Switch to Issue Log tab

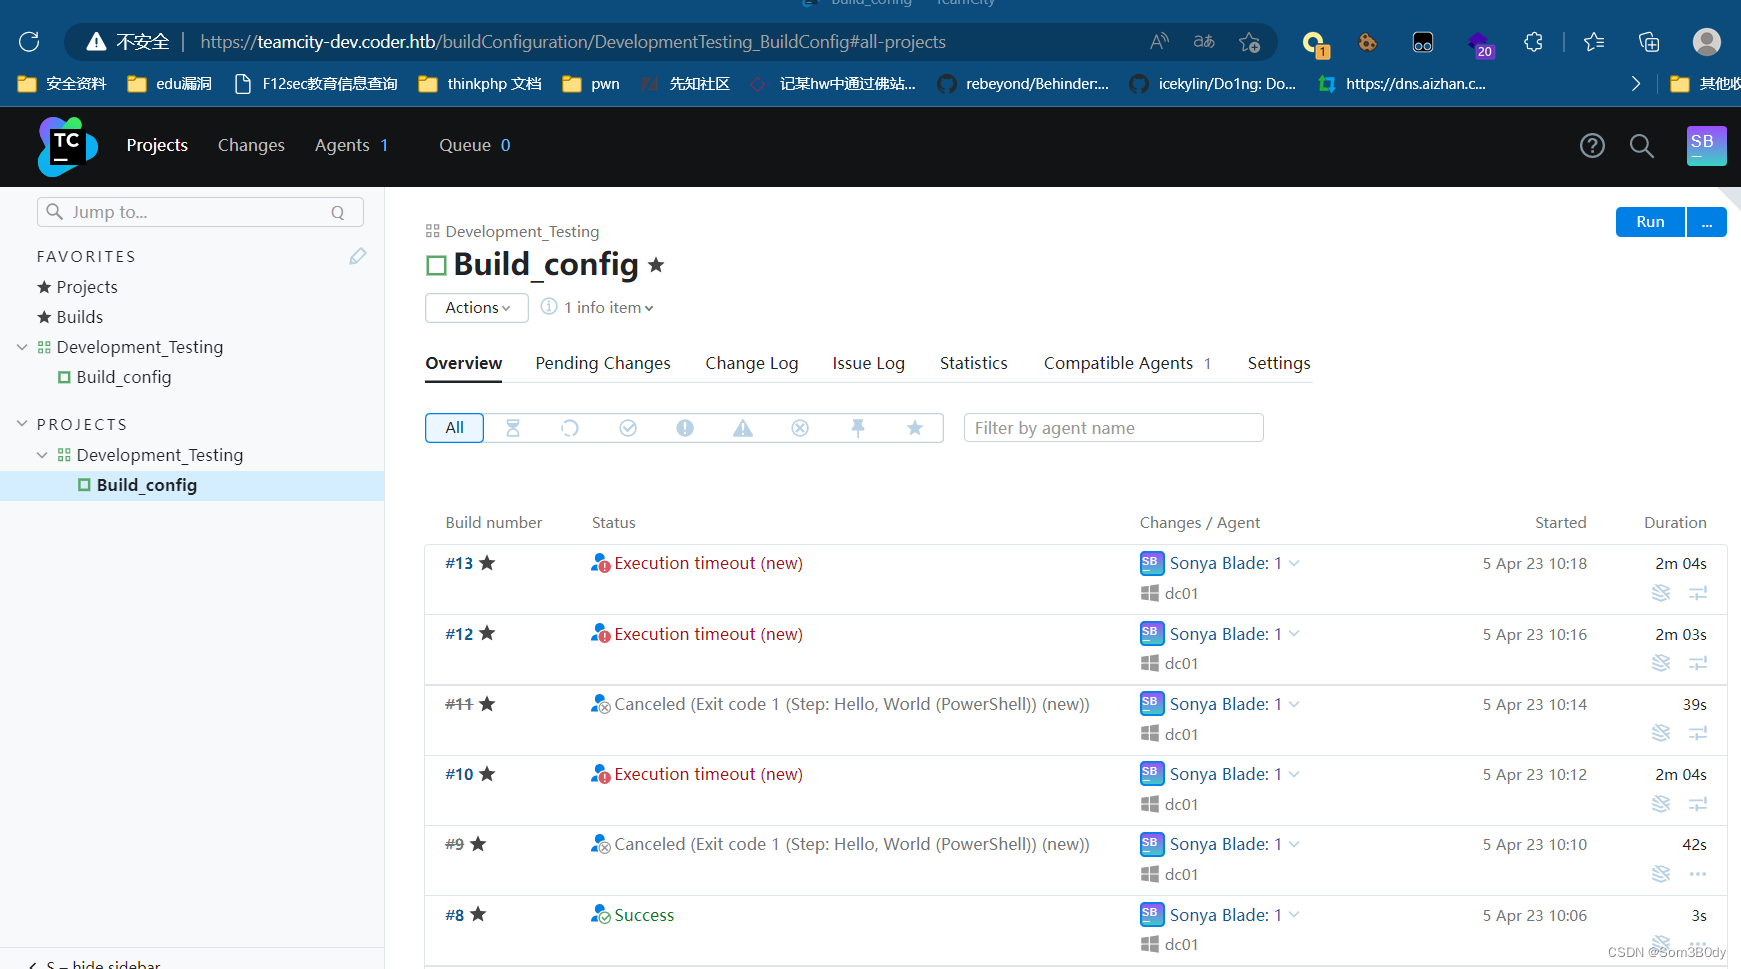(x=868, y=363)
